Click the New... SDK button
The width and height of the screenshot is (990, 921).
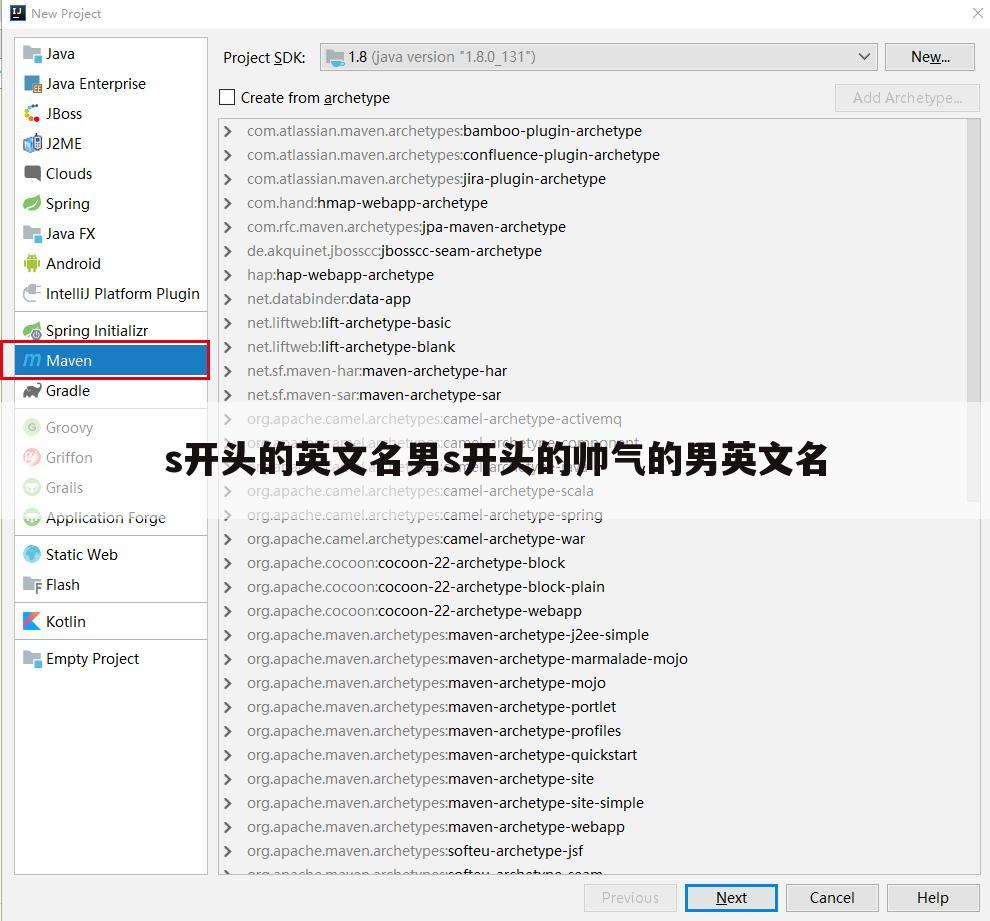(x=930, y=57)
